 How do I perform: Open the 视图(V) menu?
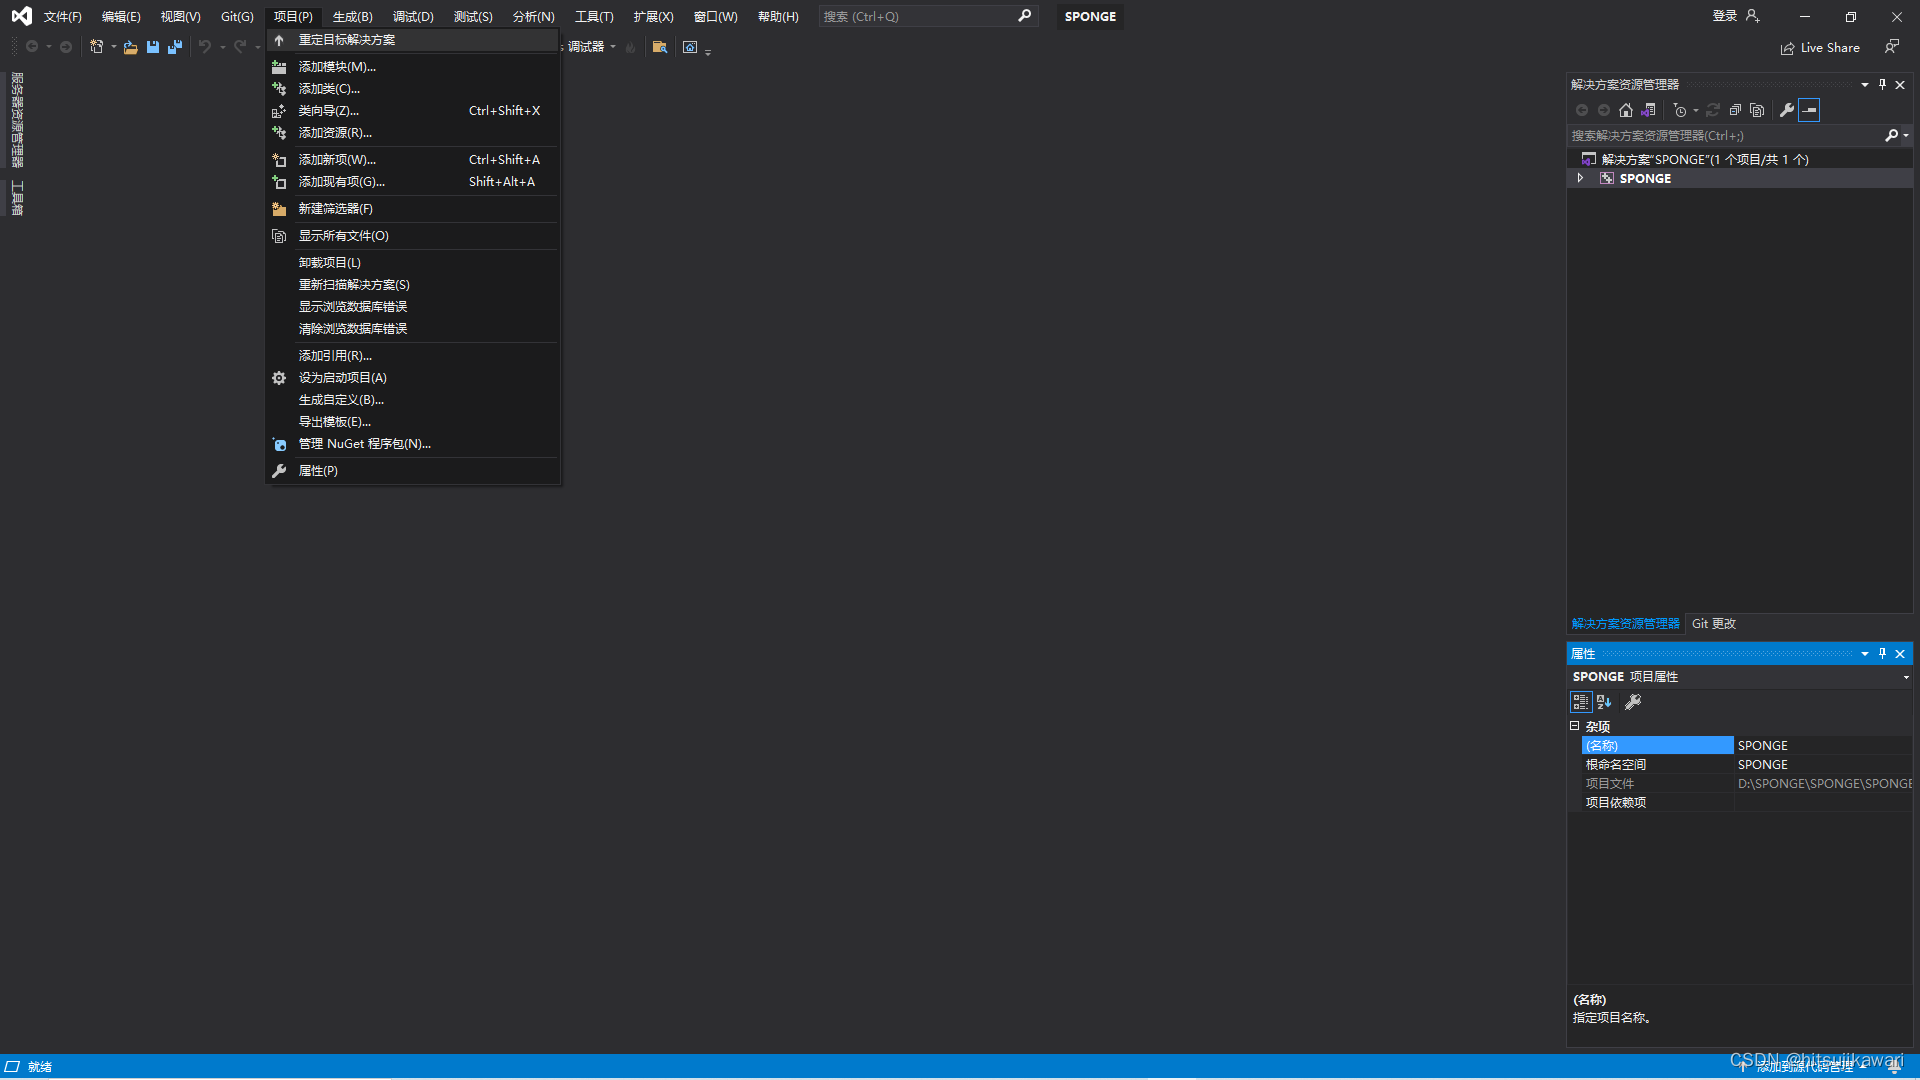click(x=180, y=16)
